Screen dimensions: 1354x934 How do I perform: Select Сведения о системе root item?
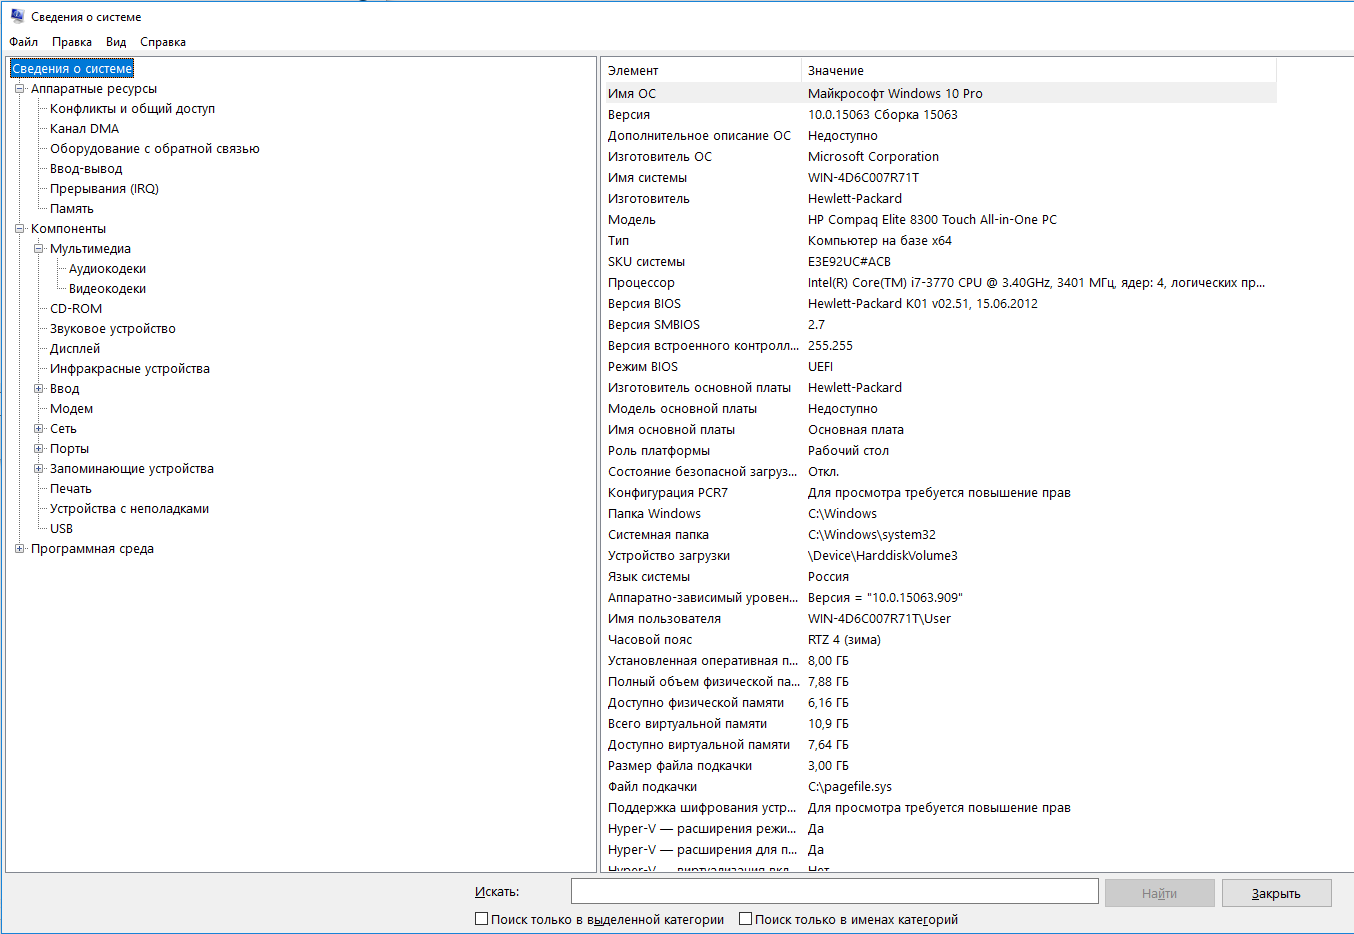coord(72,69)
